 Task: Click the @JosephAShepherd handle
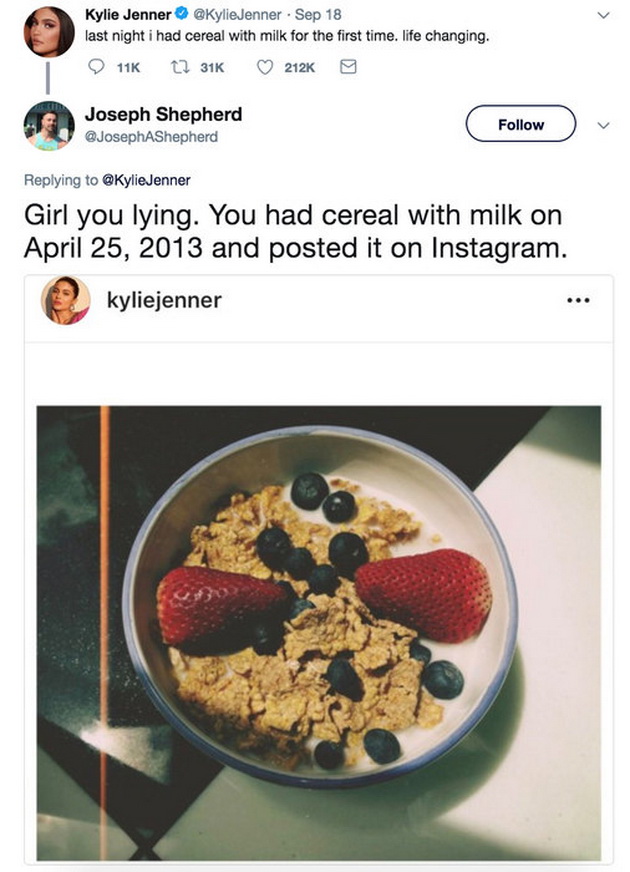click(151, 137)
